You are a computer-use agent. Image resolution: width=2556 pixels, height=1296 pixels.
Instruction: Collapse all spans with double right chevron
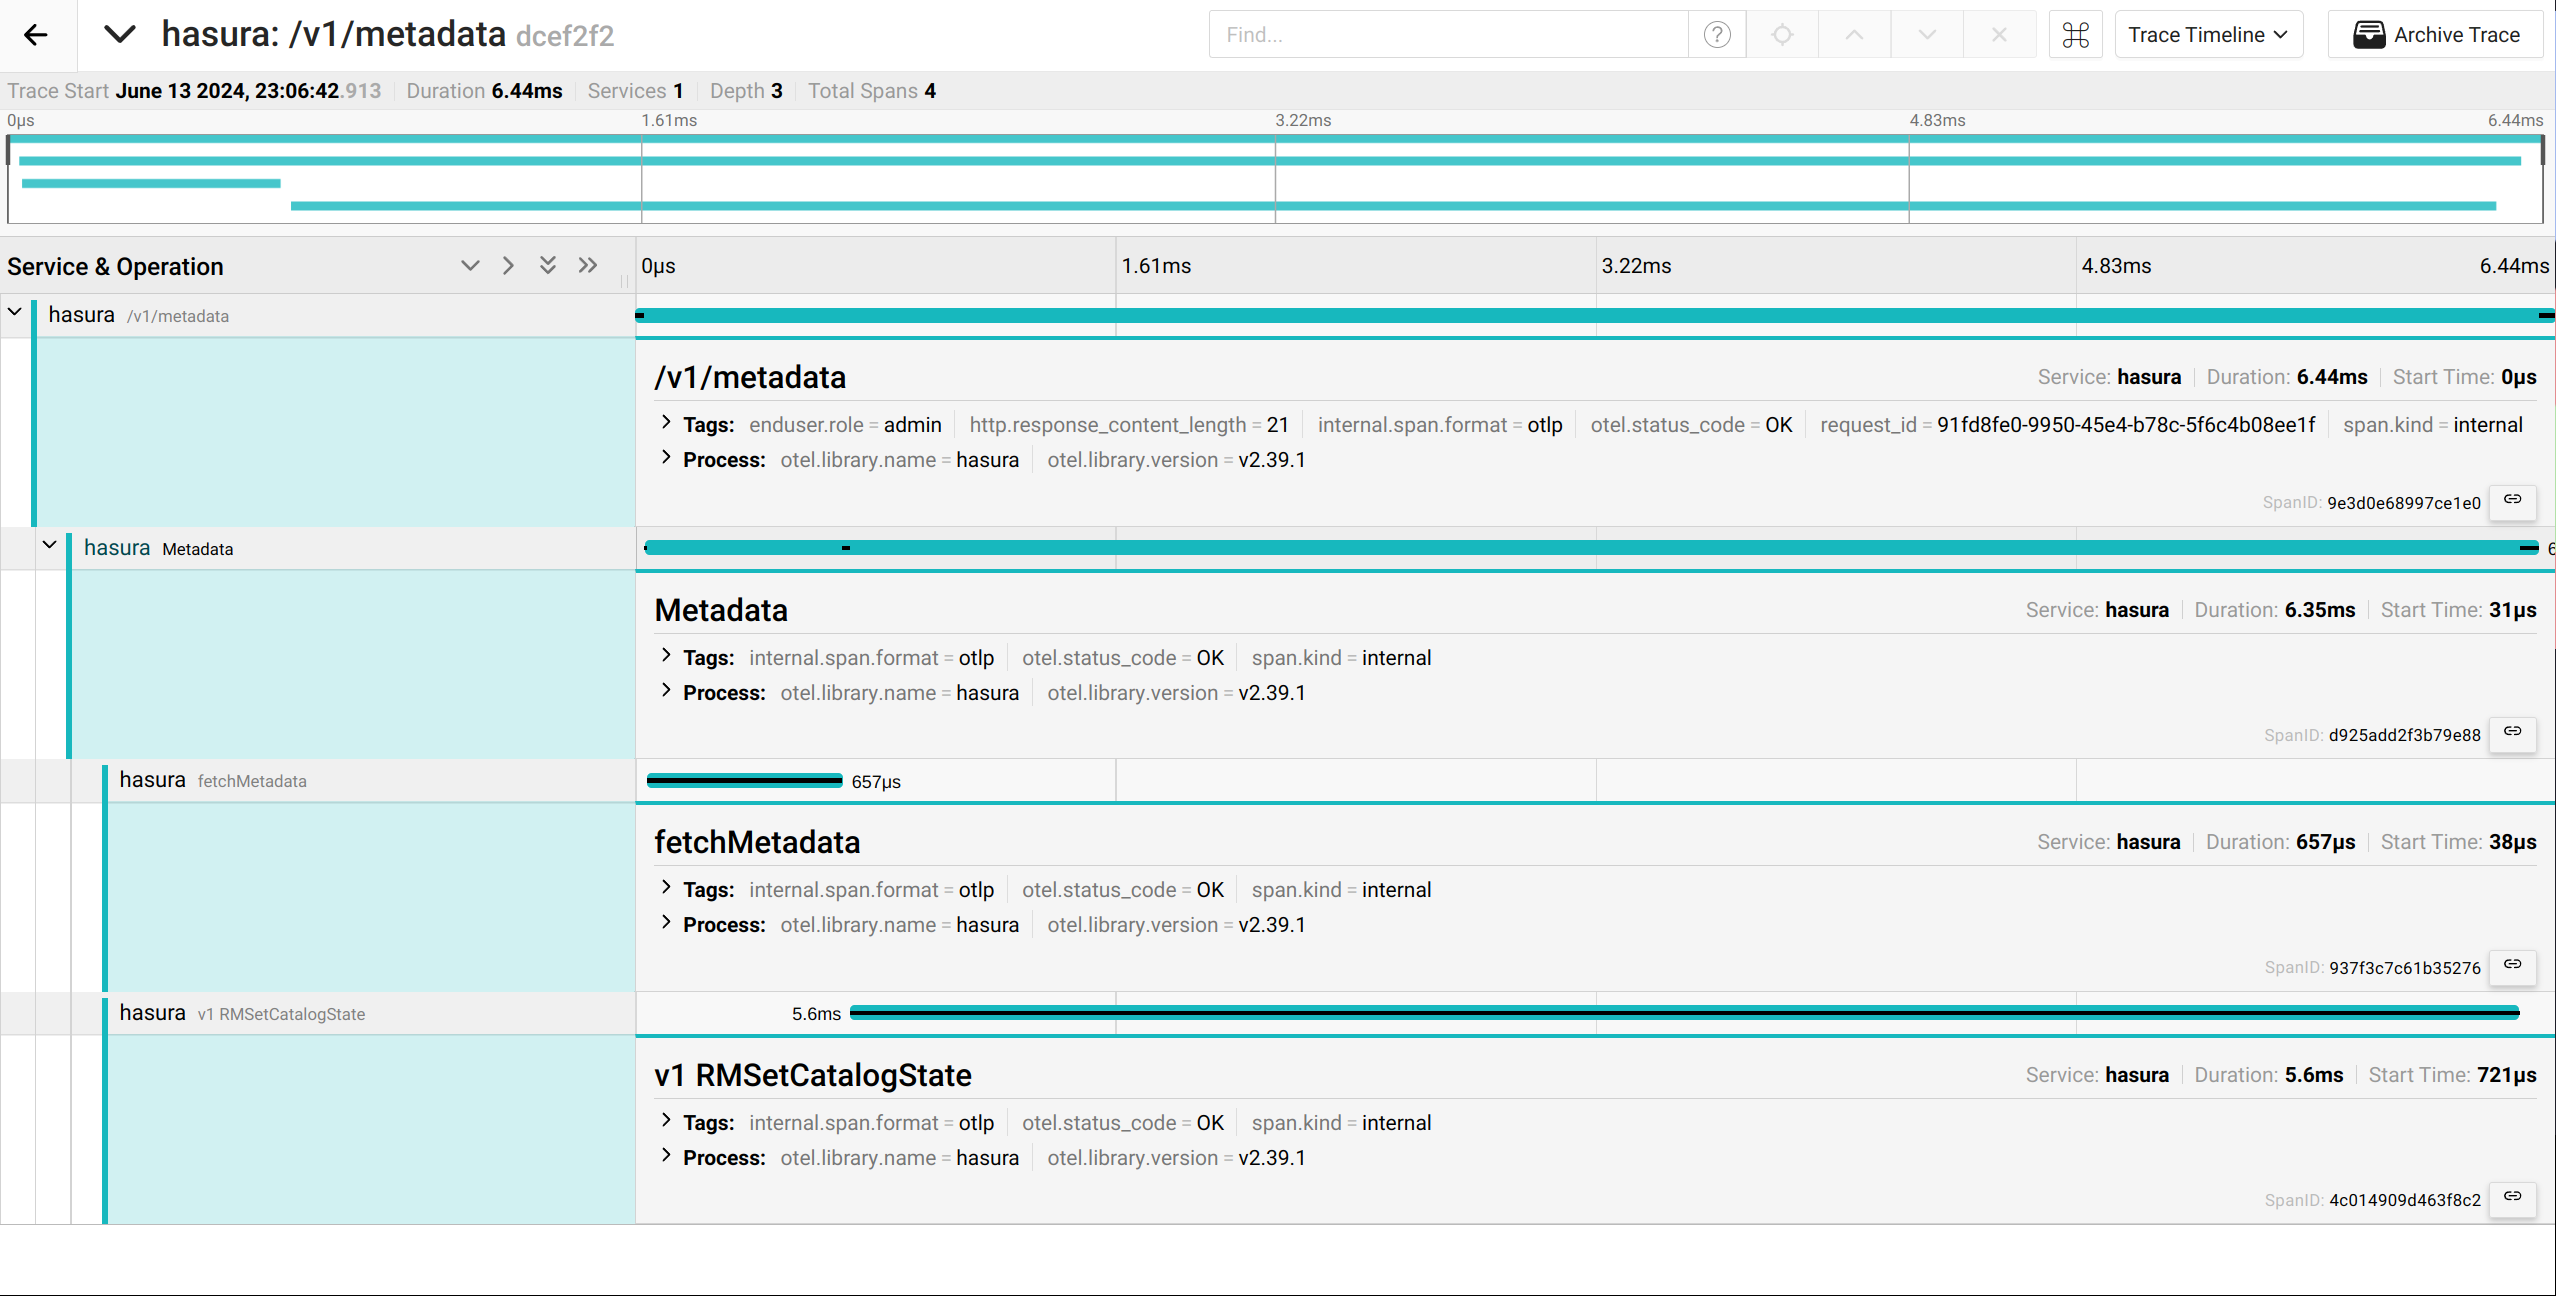588,265
